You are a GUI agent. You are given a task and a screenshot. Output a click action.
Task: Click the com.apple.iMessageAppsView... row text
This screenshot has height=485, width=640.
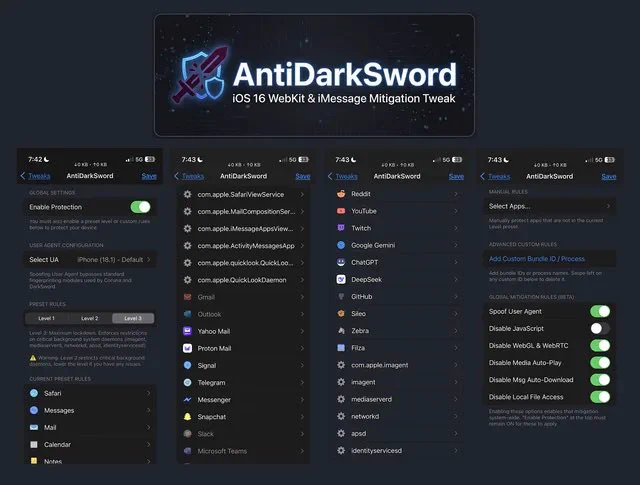245,229
